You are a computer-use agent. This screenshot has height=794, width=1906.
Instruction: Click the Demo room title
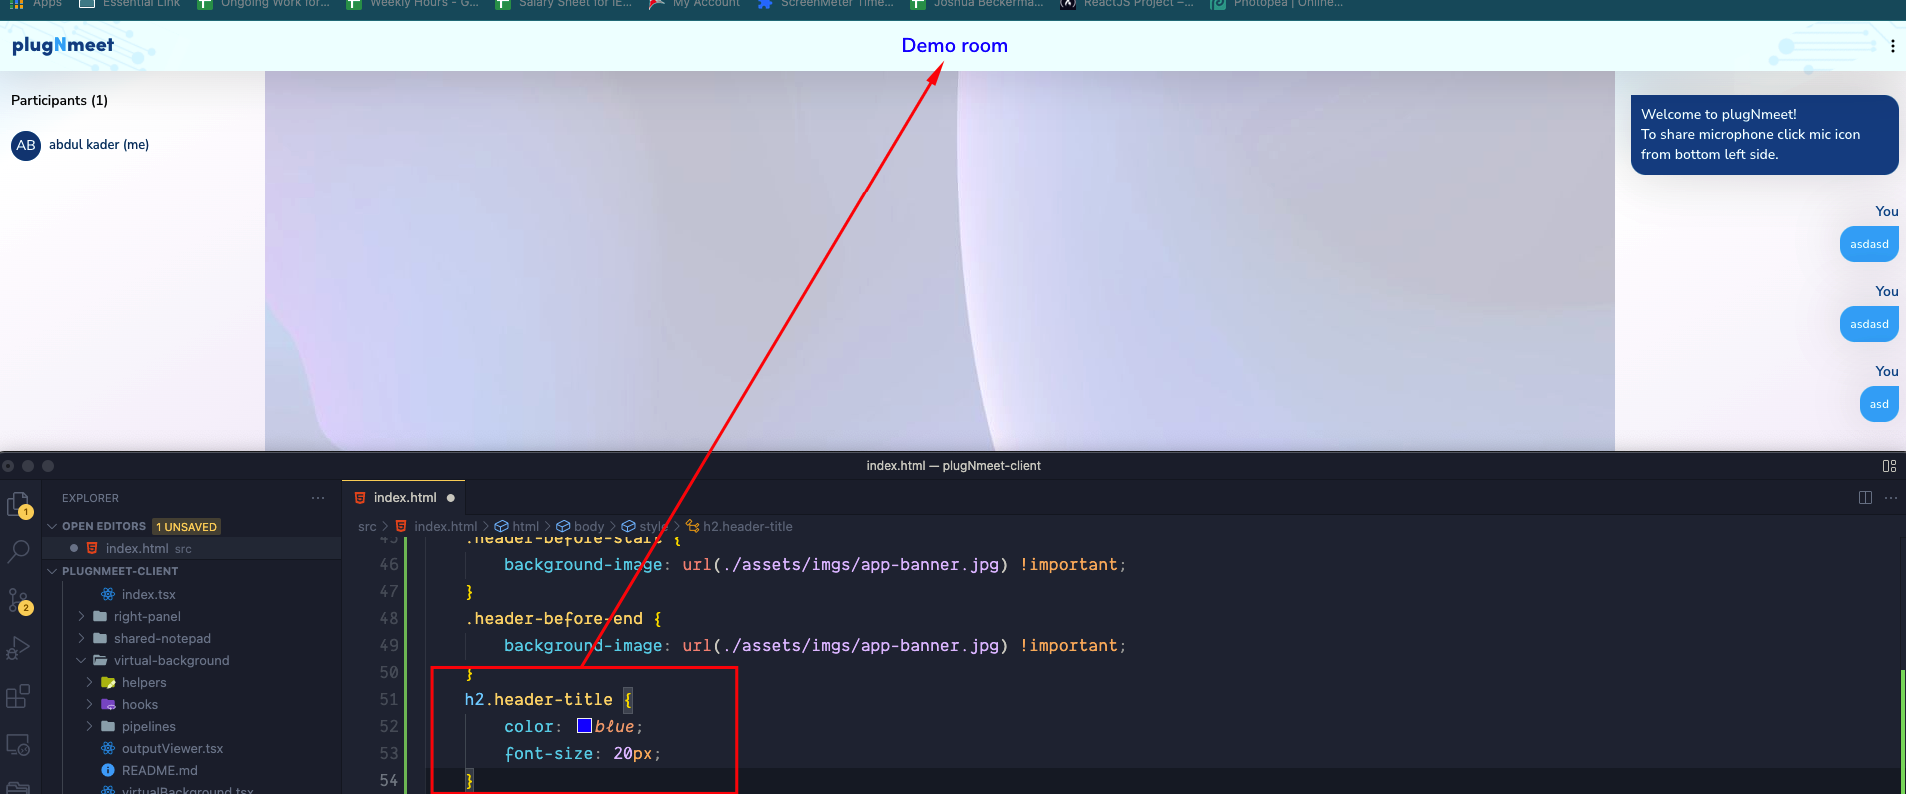(954, 45)
